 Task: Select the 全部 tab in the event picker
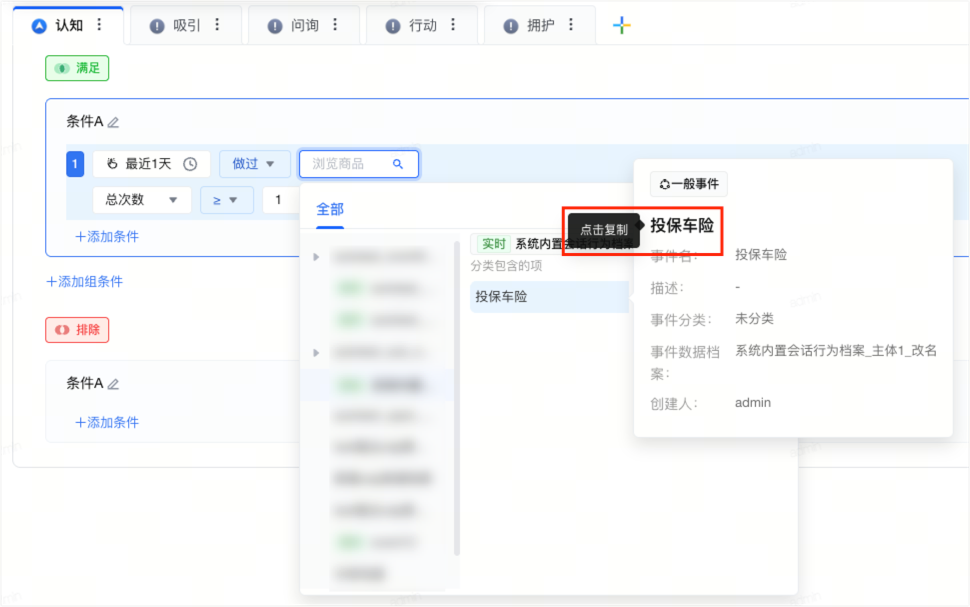330,209
